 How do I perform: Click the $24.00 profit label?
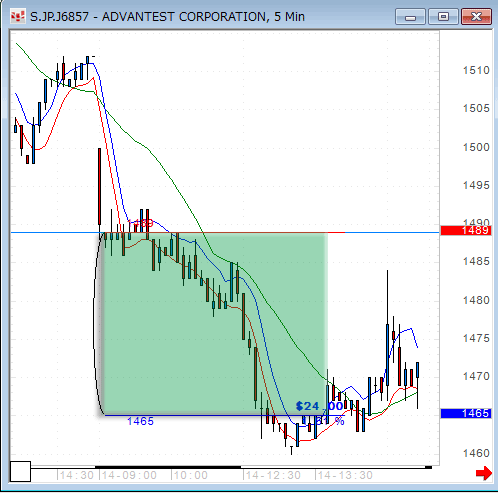(319, 406)
